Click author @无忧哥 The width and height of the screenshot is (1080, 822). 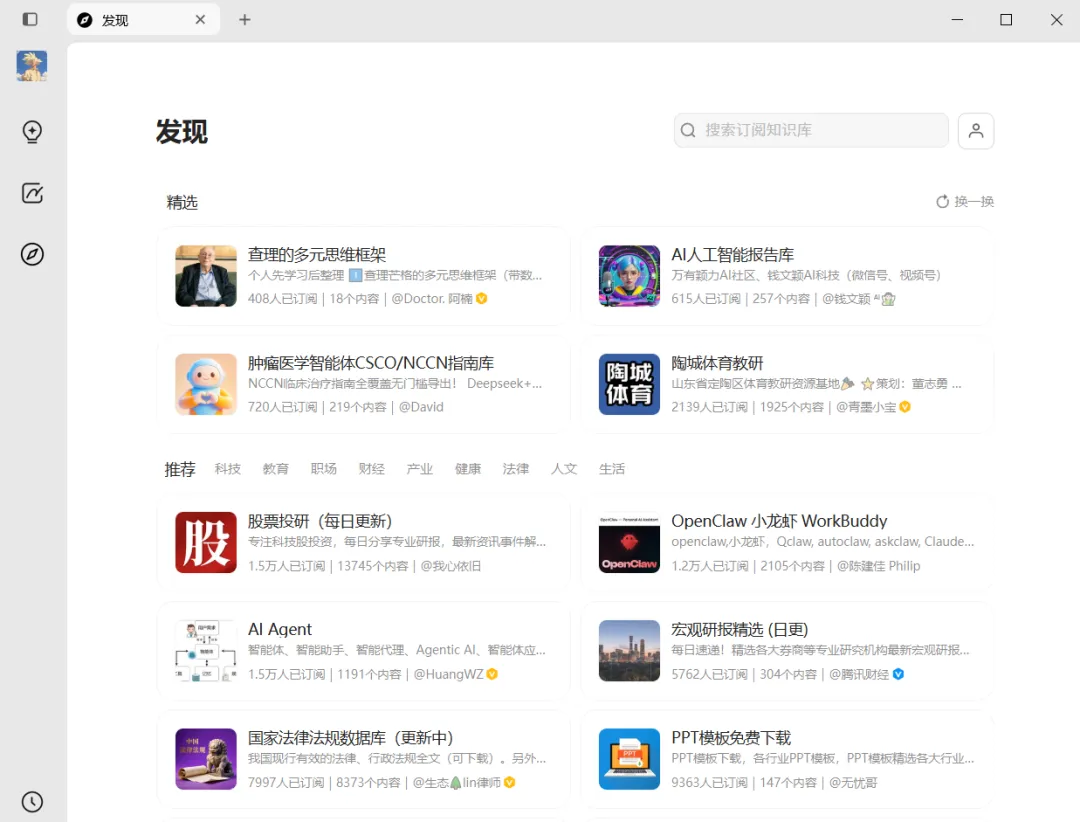pyautogui.click(x=853, y=783)
